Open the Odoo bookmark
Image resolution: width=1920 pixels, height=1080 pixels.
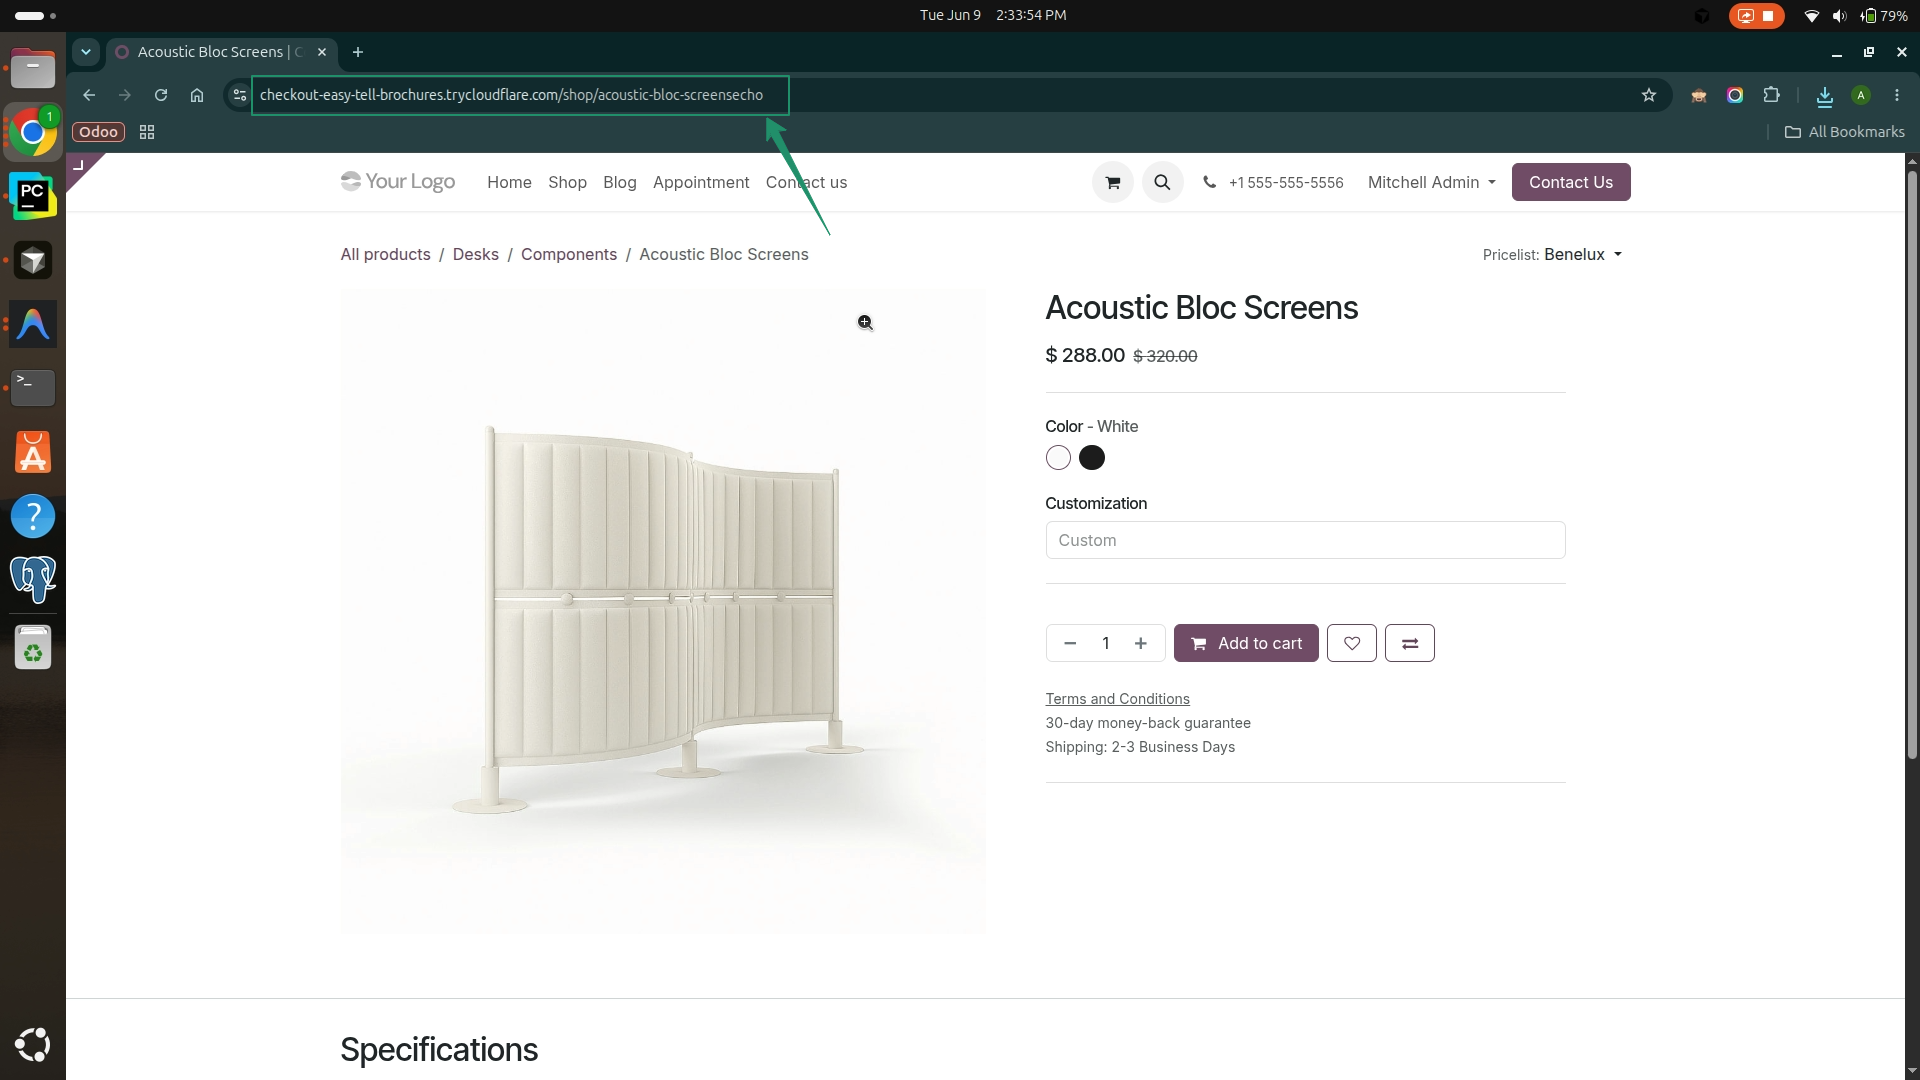(x=98, y=132)
